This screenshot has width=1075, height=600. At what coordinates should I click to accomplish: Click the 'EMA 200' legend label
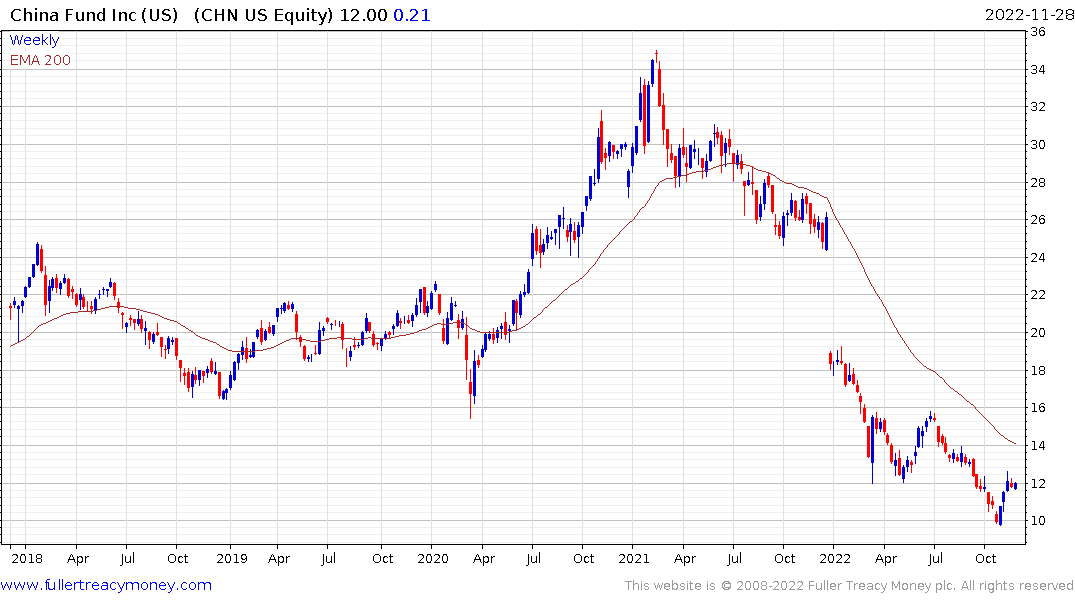(40, 60)
